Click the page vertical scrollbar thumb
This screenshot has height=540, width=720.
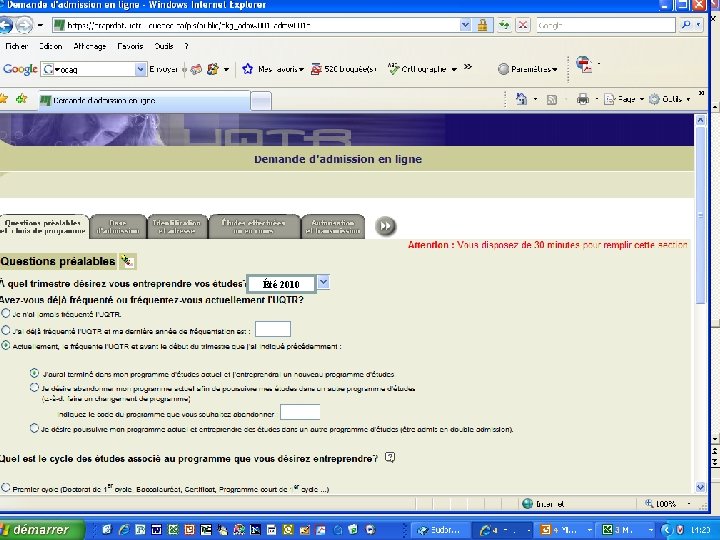pyautogui.click(x=700, y=215)
